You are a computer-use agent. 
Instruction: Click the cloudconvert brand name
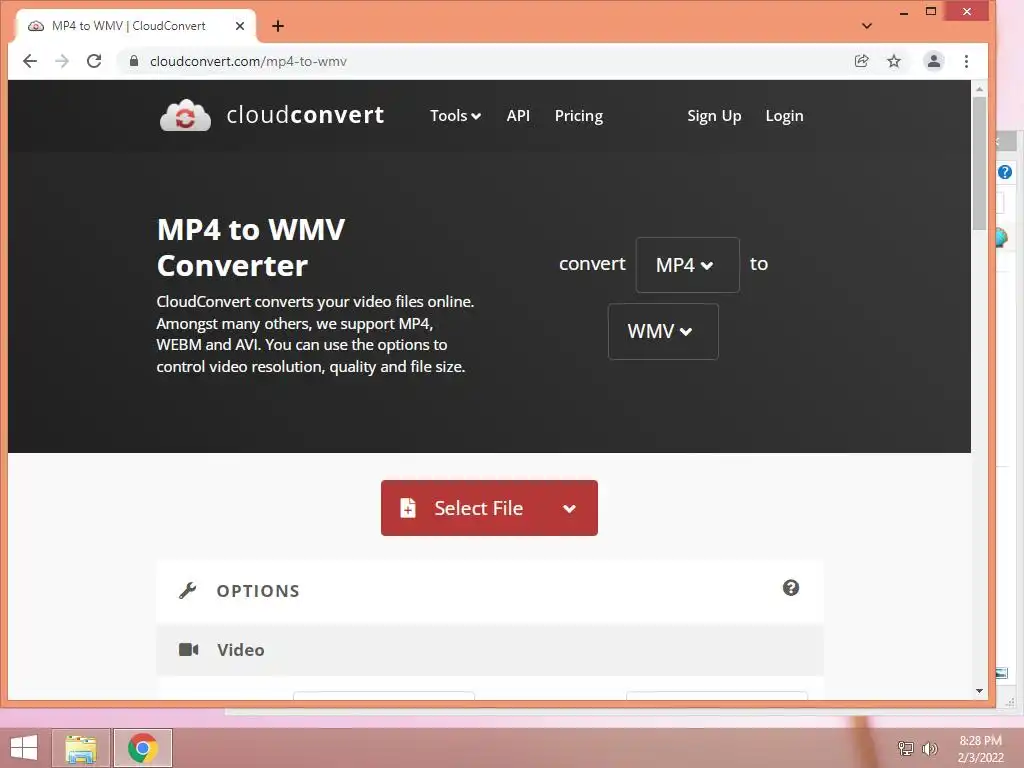(x=305, y=115)
